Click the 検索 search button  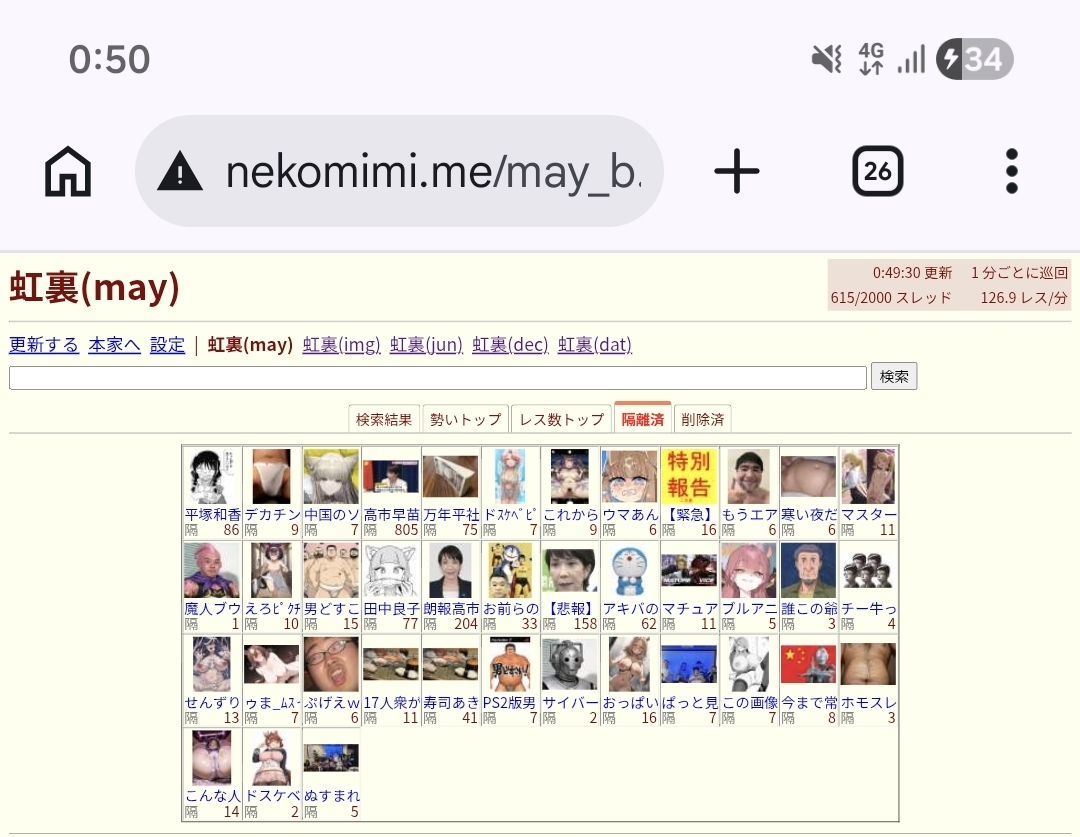893,376
